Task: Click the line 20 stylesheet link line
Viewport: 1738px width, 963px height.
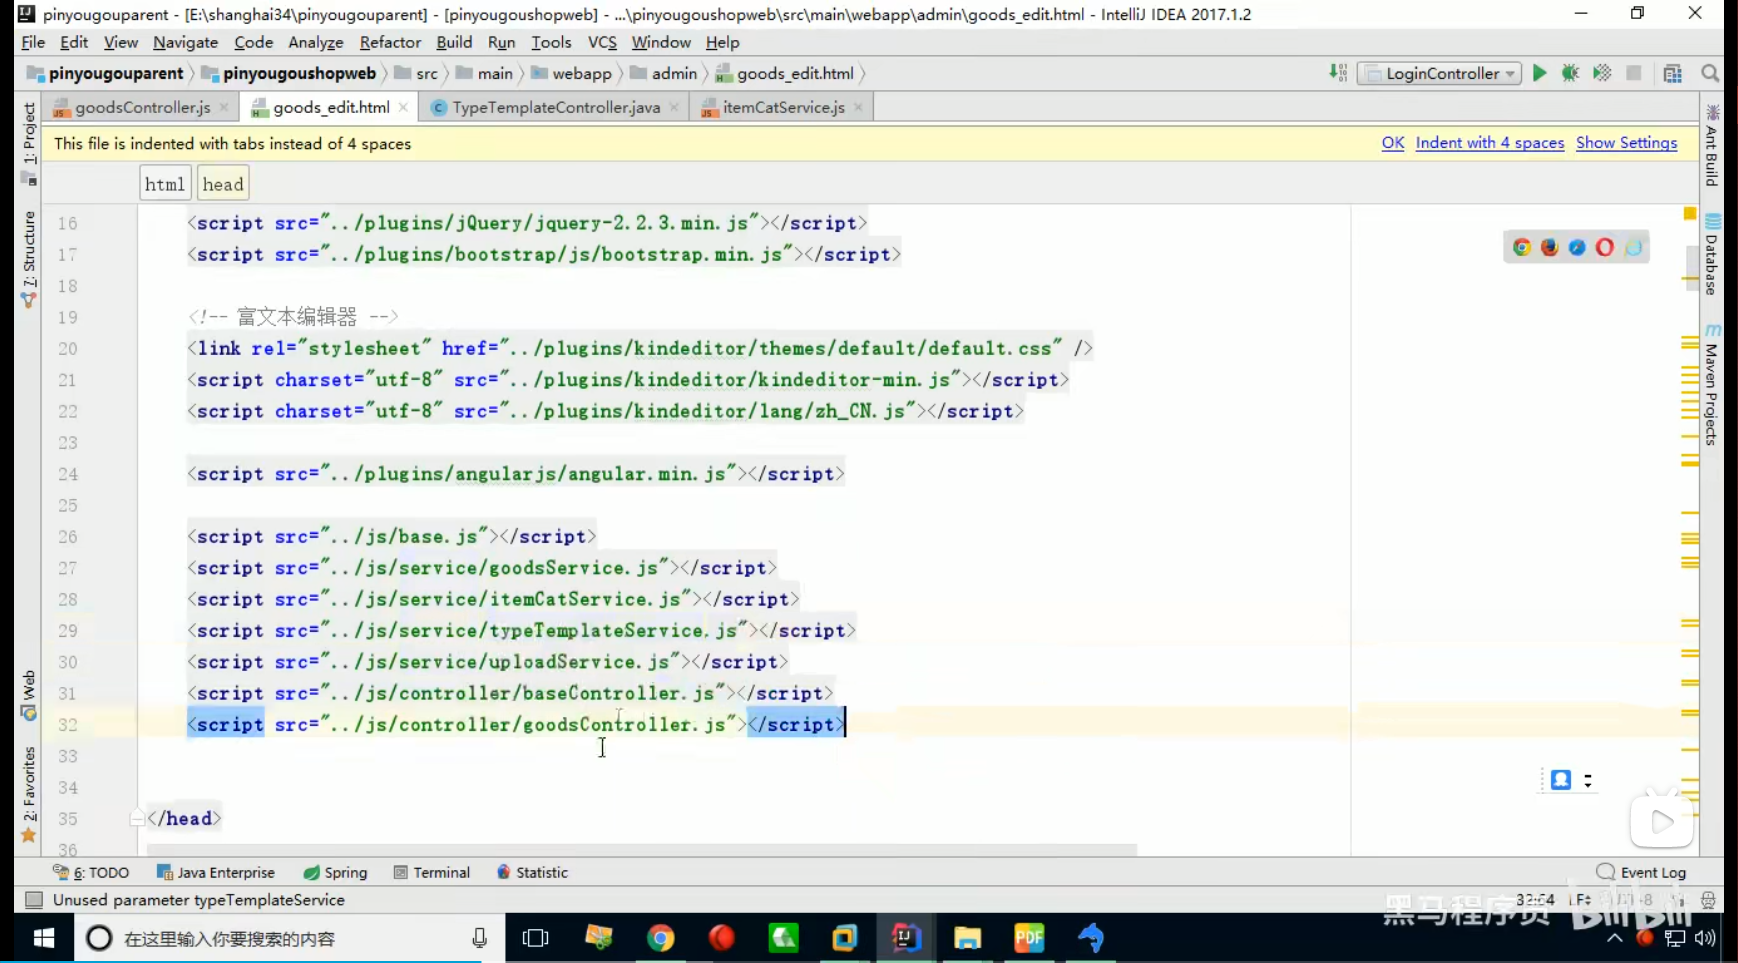Action: point(639,348)
